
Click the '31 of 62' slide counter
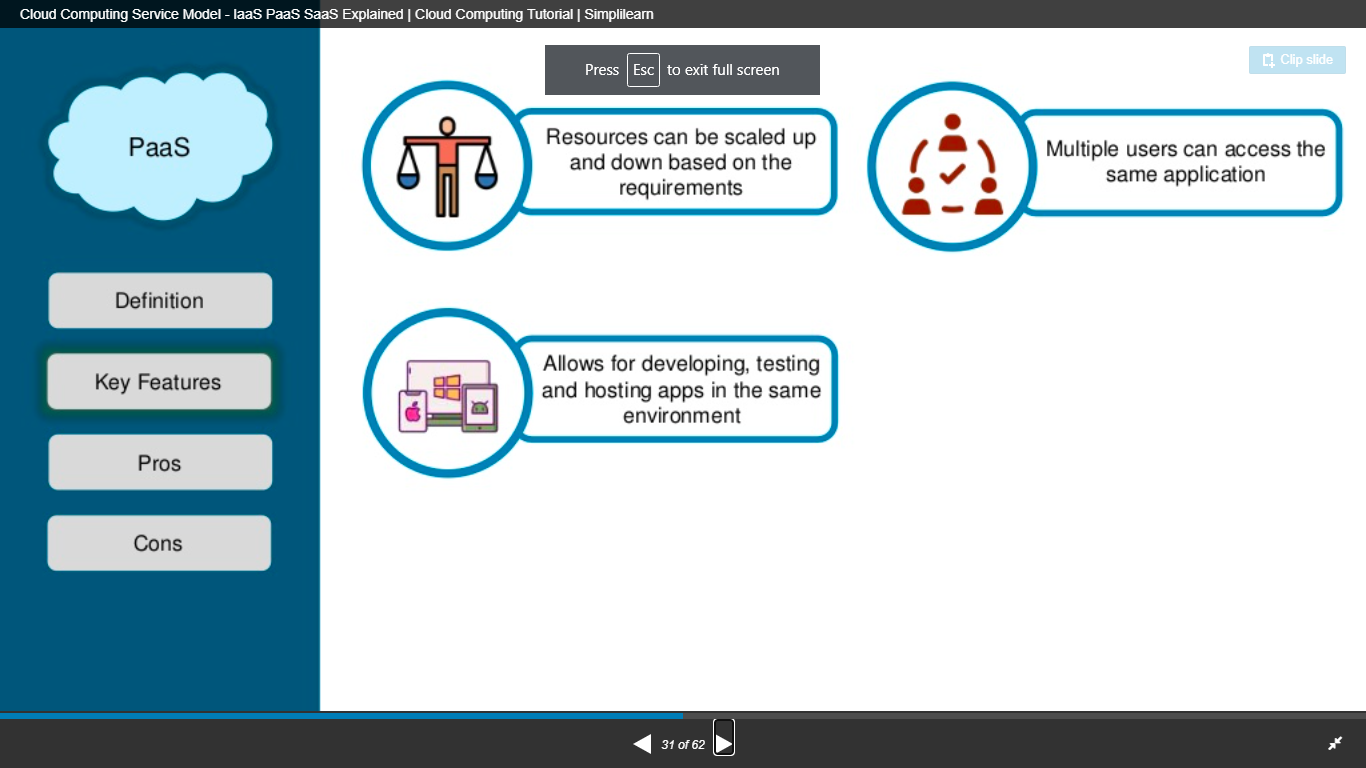683,745
